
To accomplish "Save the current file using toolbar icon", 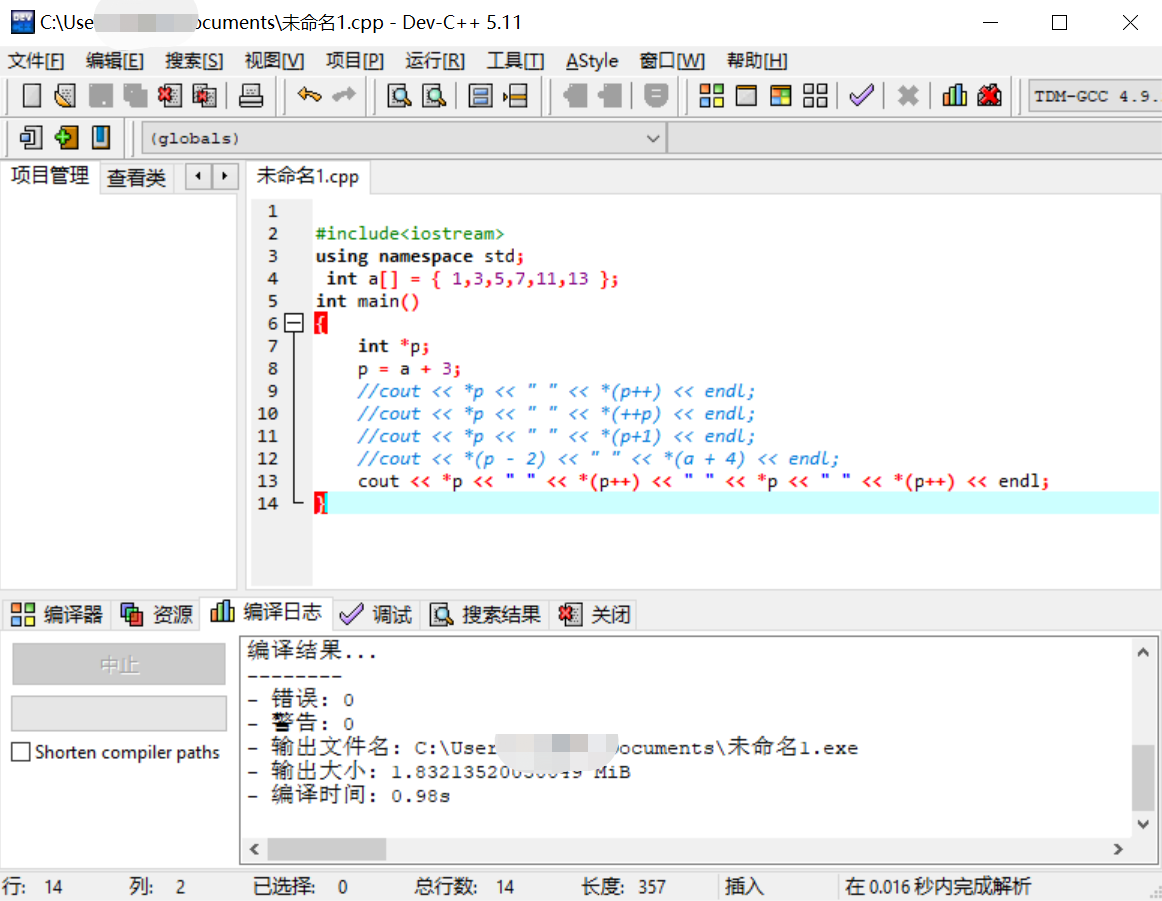I will pyautogui.click(x=100, y=96).
